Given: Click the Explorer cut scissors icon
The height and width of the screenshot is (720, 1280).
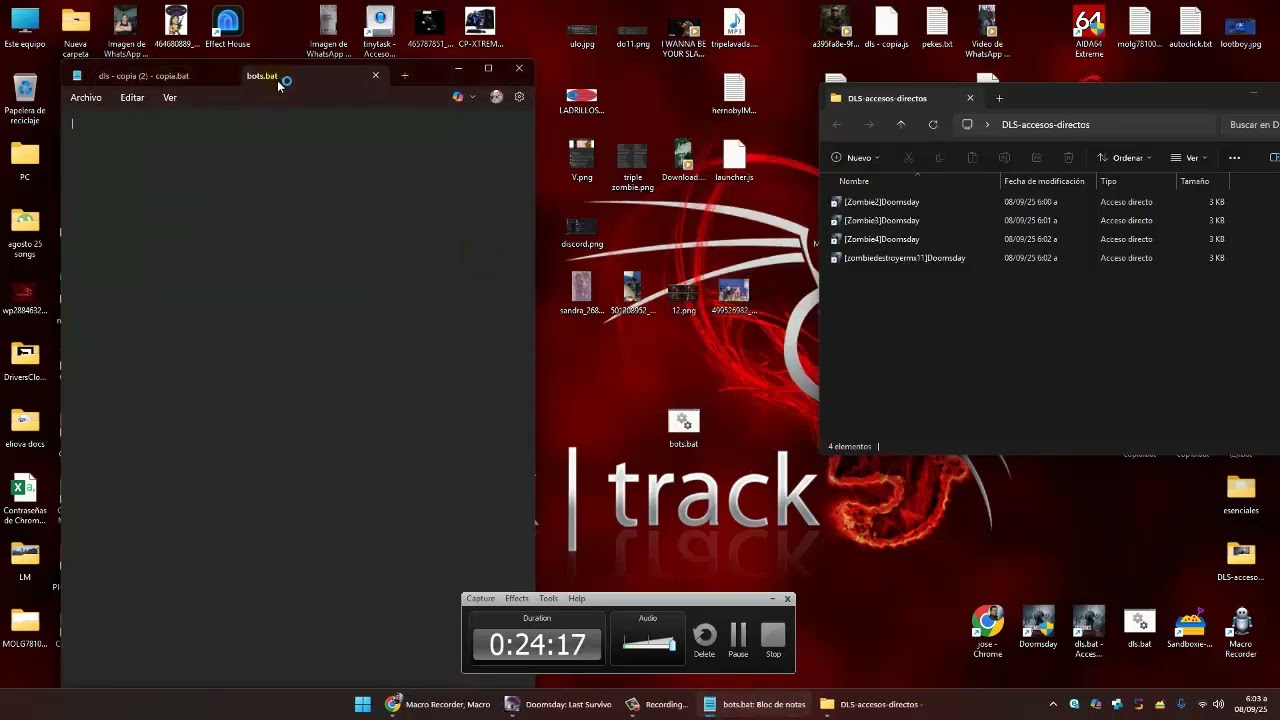Looking at the screenshot, I should coord(908,158).
